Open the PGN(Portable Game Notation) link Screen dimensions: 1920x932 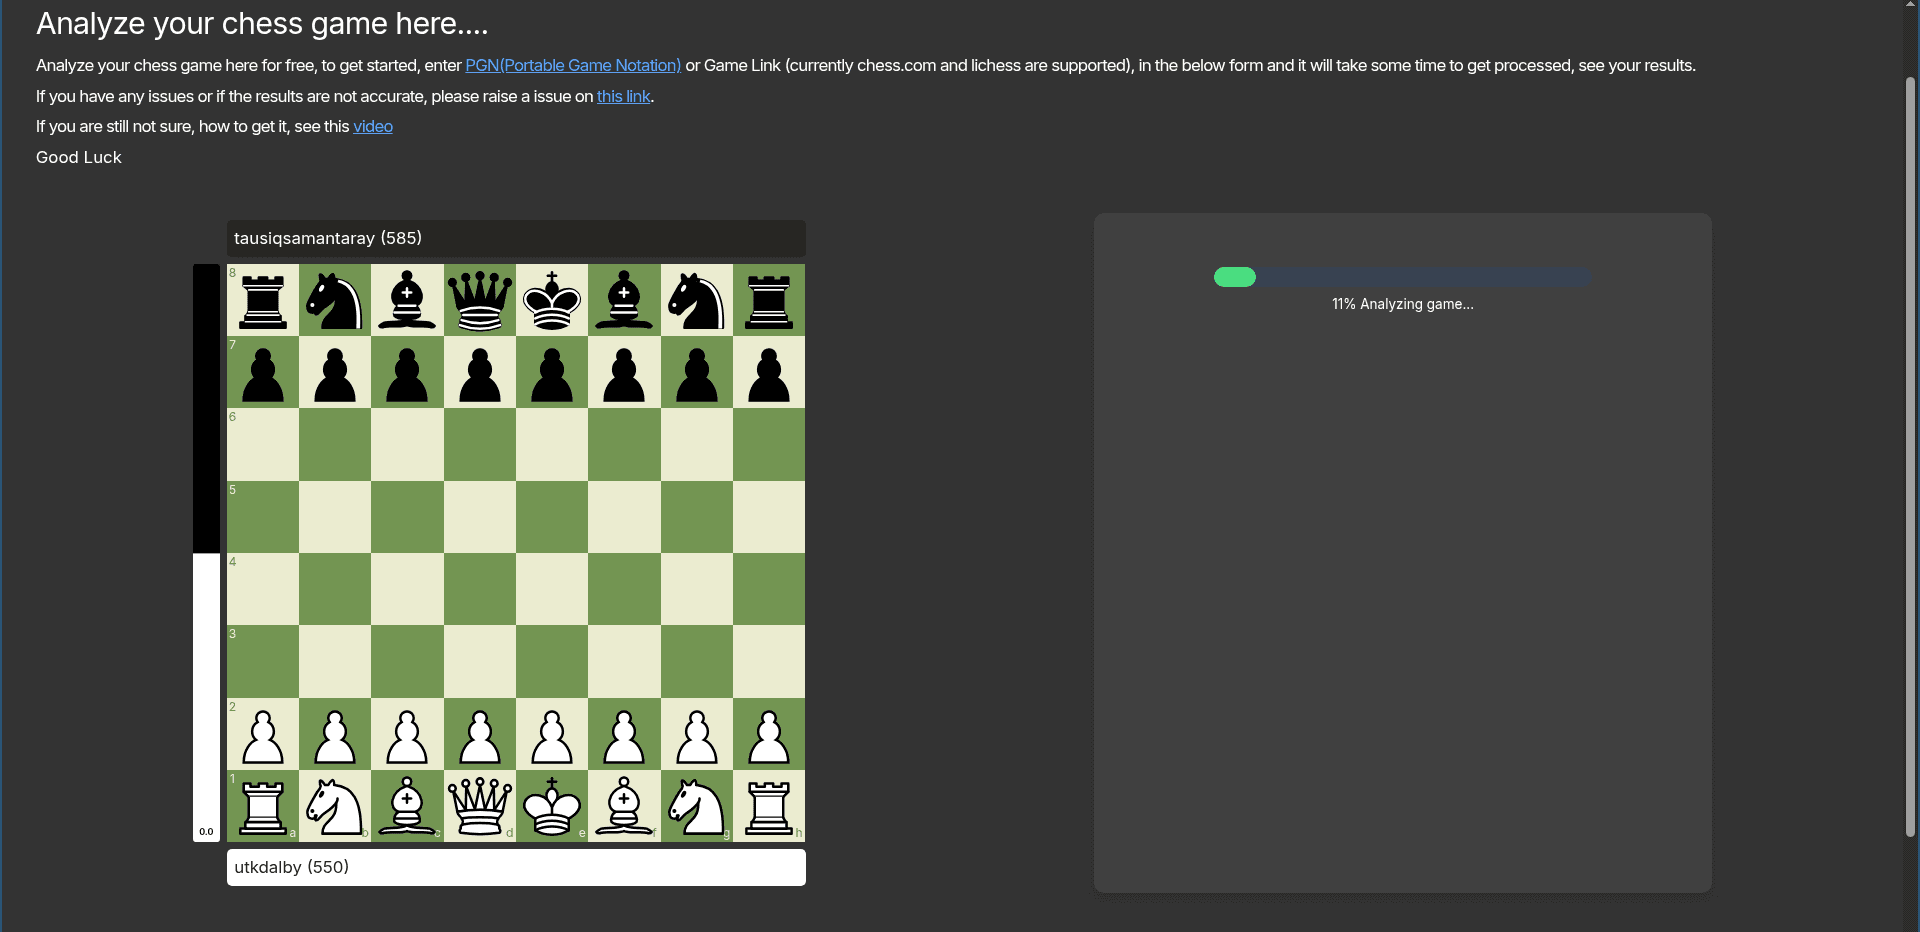[571, 65]
